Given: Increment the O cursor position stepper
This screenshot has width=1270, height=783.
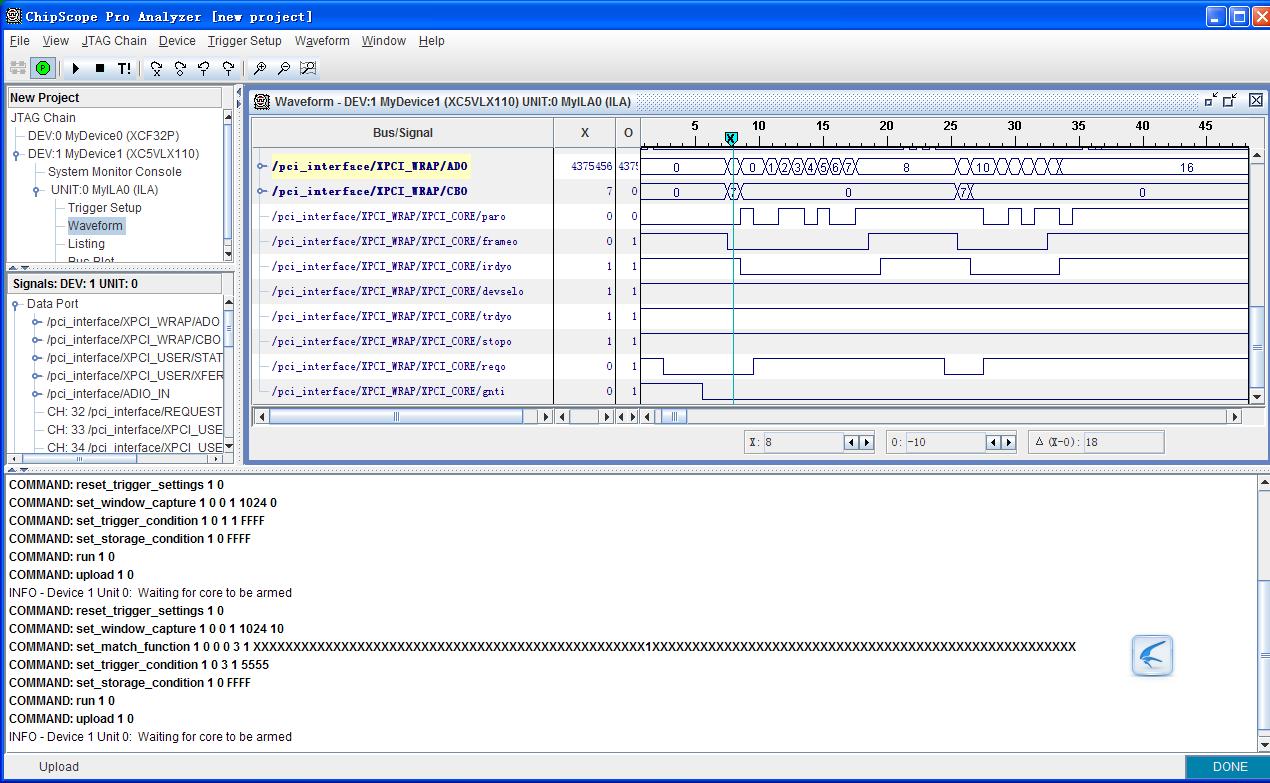Looking at the screenshot, I should click(x=1008, y=442).
